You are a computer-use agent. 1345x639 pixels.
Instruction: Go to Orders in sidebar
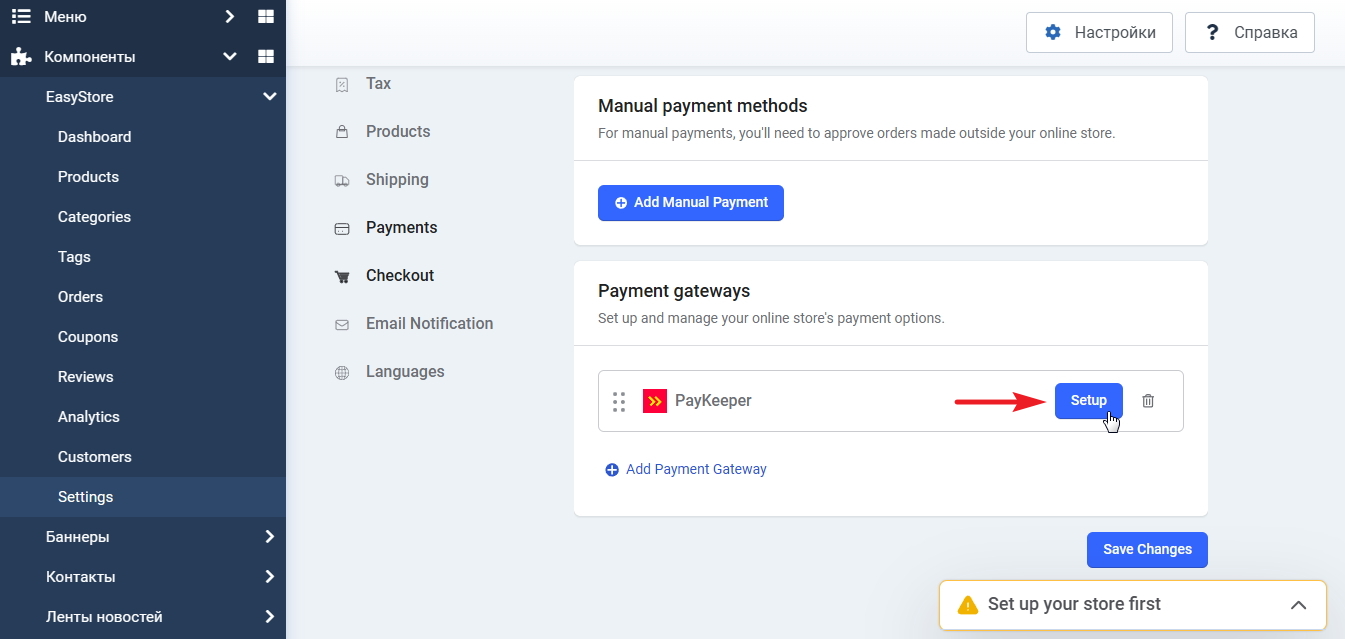(80, 297)
